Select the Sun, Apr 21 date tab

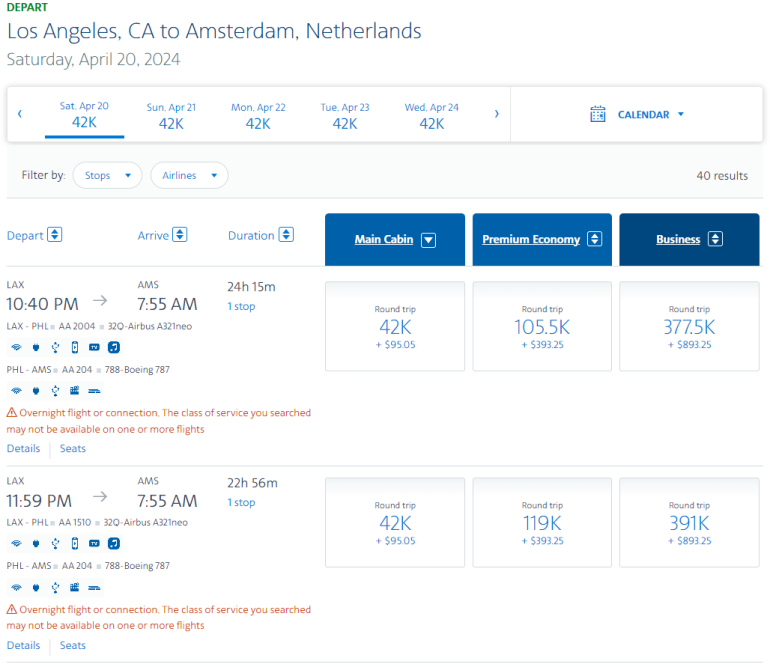(x=171, y=116)
